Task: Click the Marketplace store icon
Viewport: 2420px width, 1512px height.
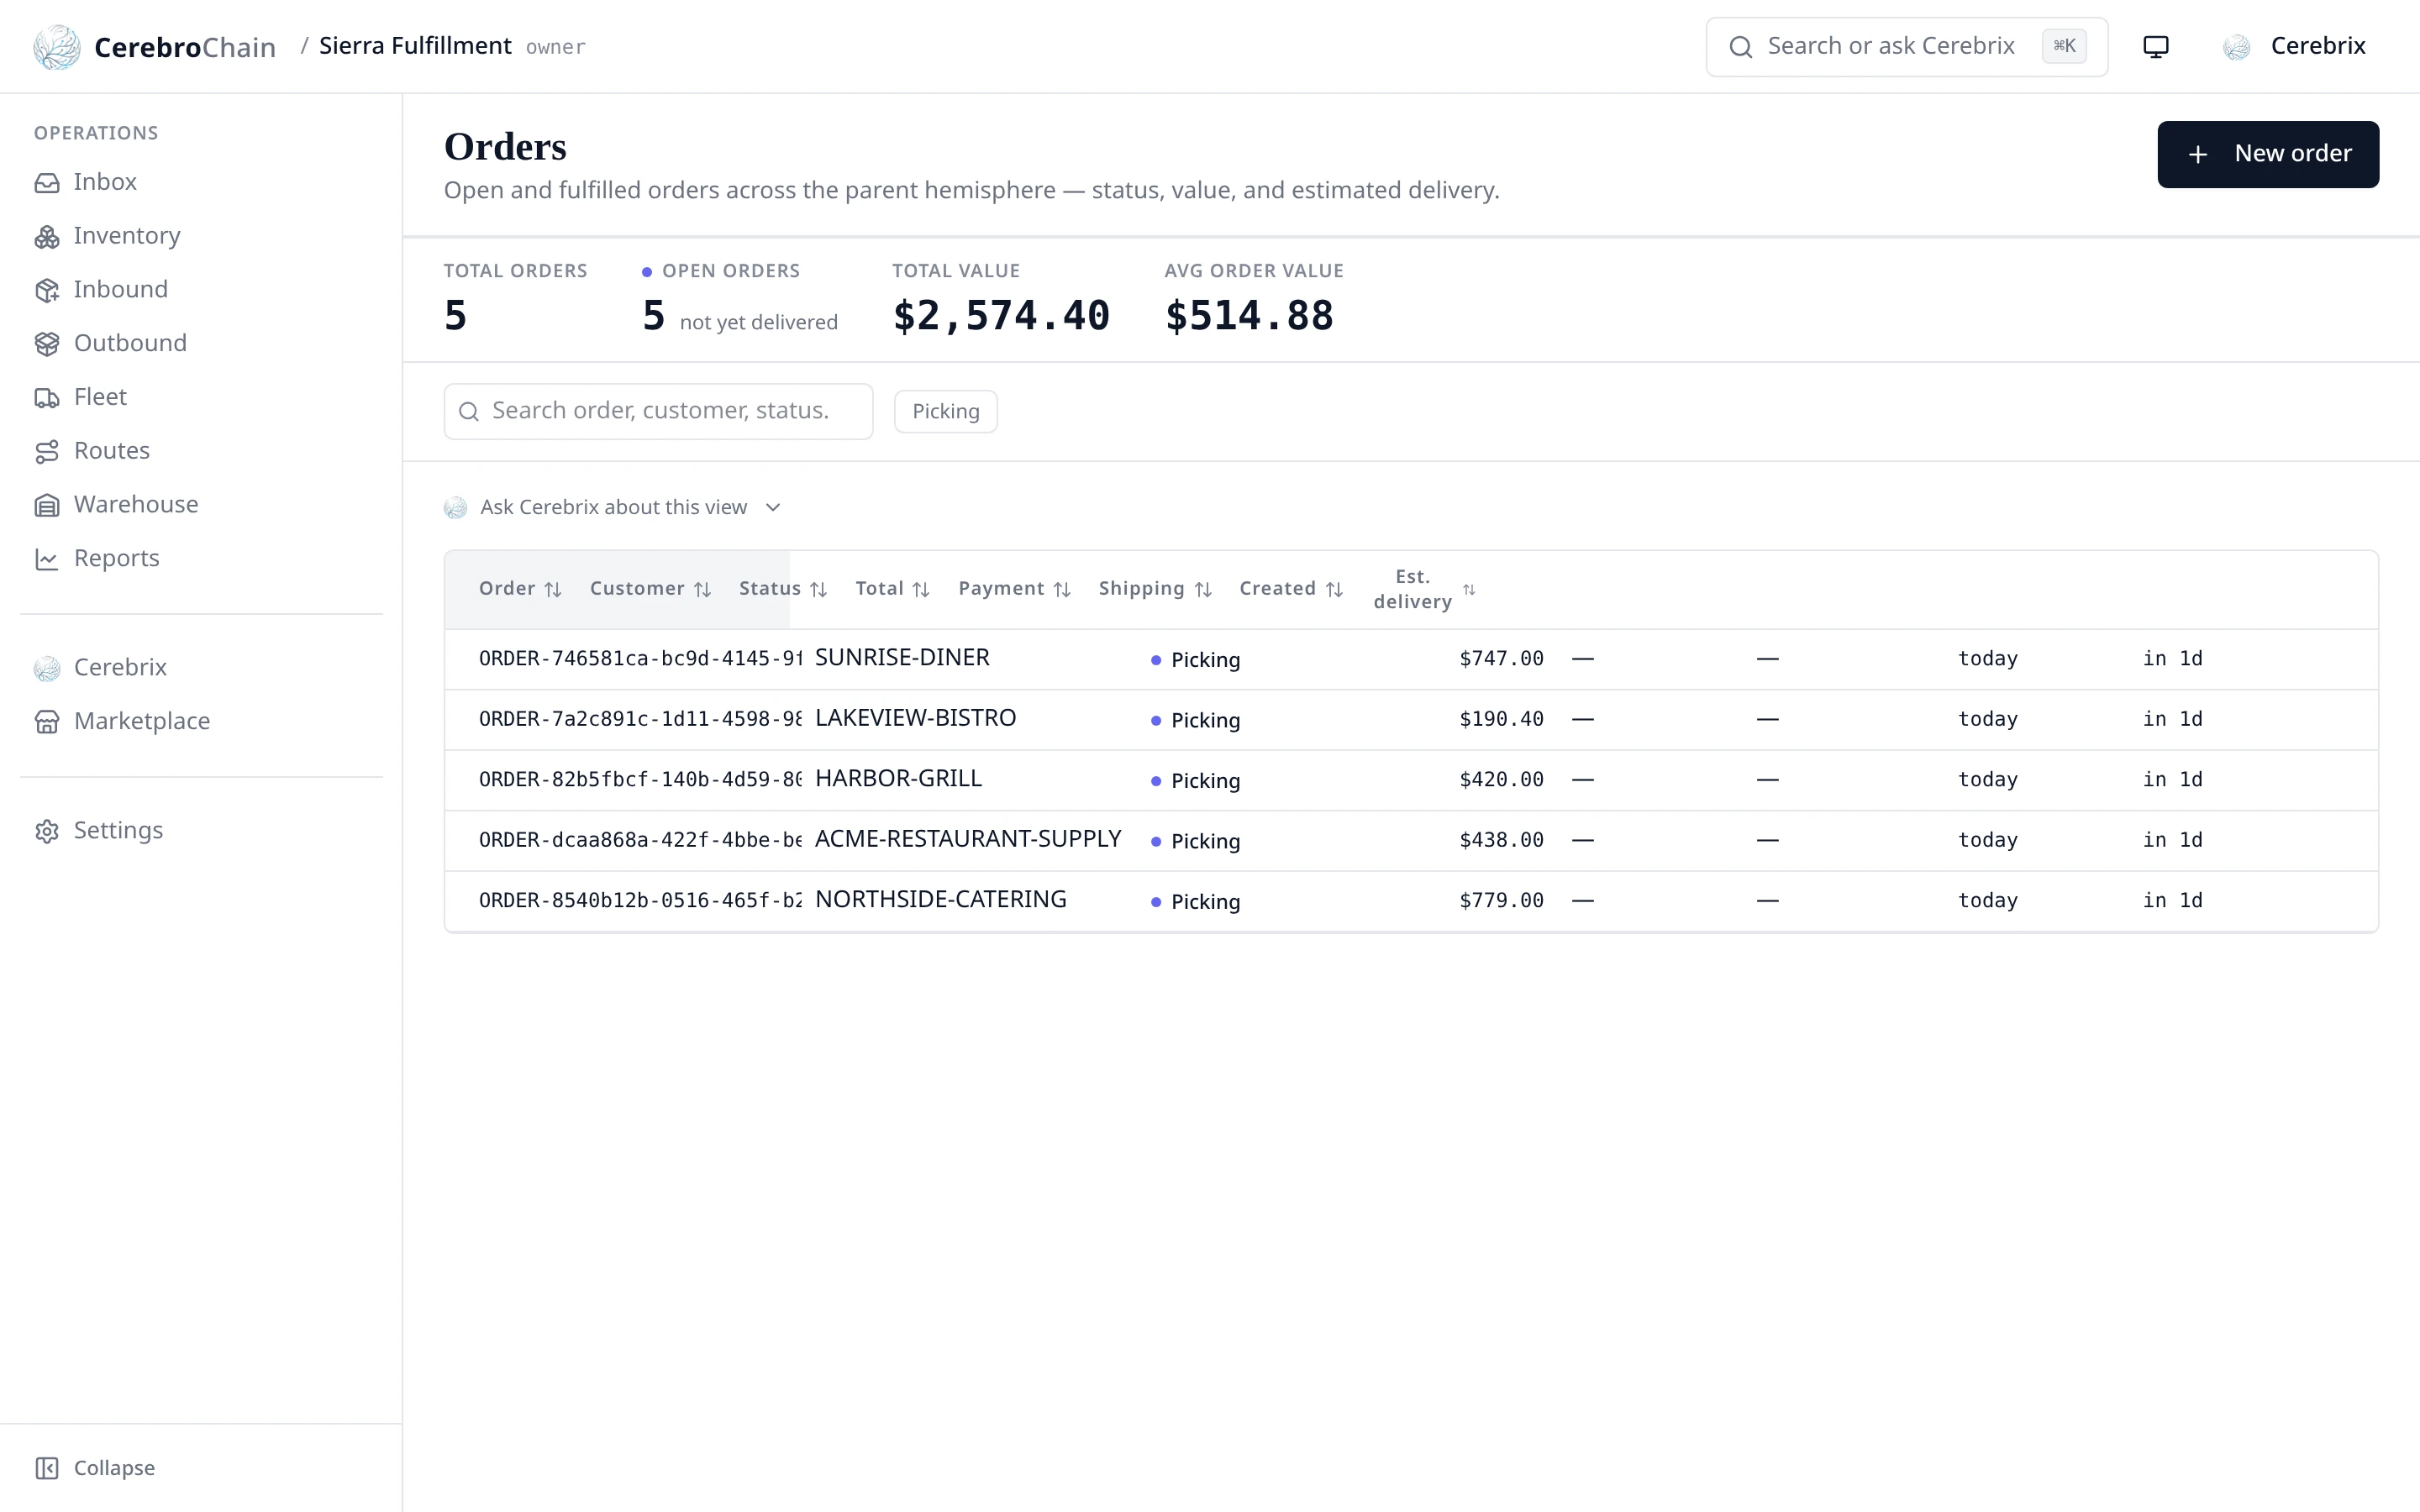Action: click(x=47, y=722)
